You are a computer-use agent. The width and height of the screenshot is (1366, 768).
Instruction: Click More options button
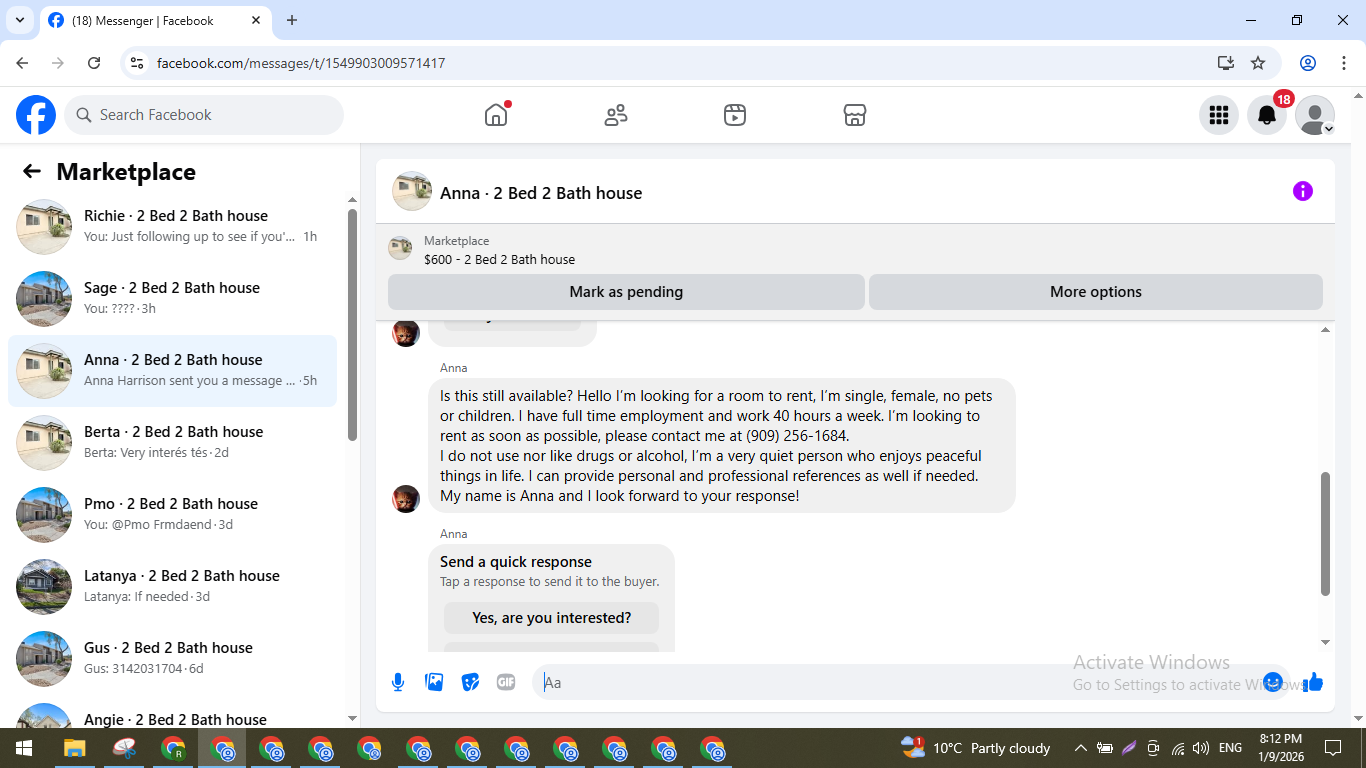1096,292
